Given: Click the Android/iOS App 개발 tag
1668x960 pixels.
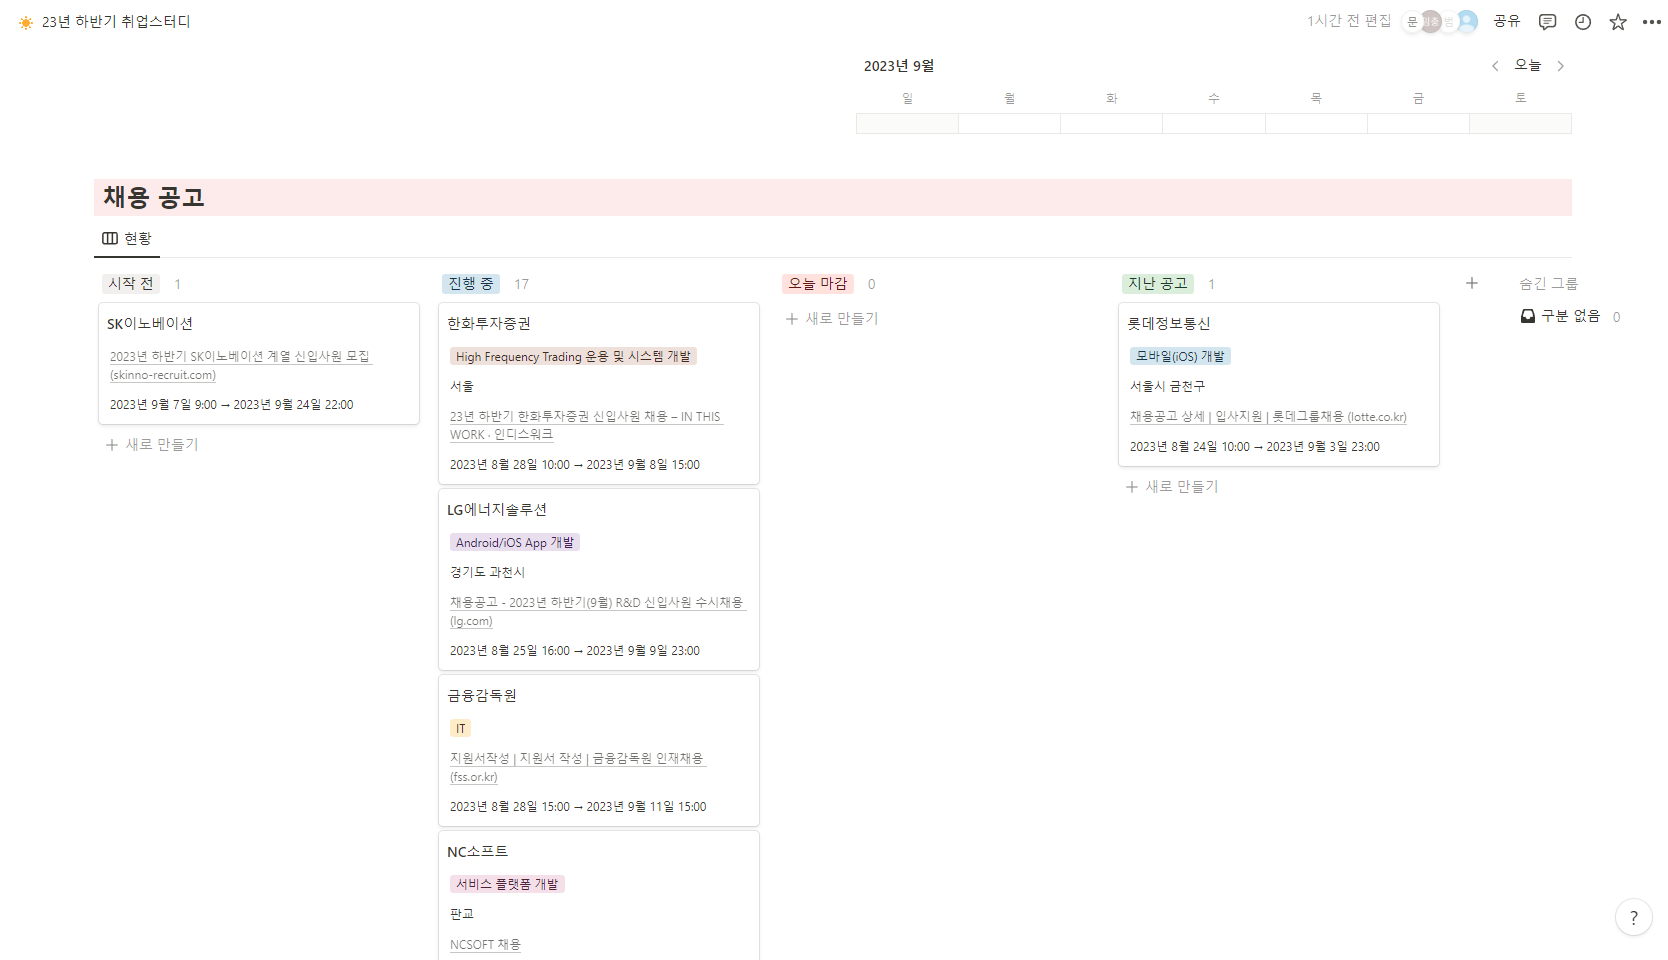Looking at the screenshot, I should point(515,543).
